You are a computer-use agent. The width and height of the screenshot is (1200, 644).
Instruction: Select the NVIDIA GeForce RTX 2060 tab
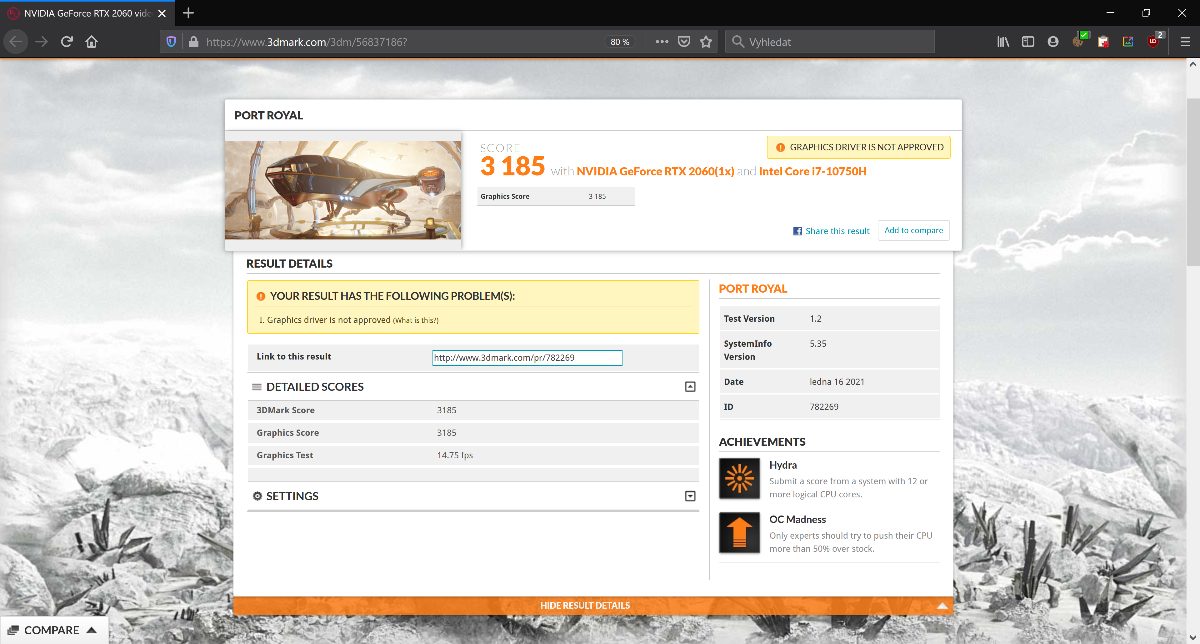[85, 13]
